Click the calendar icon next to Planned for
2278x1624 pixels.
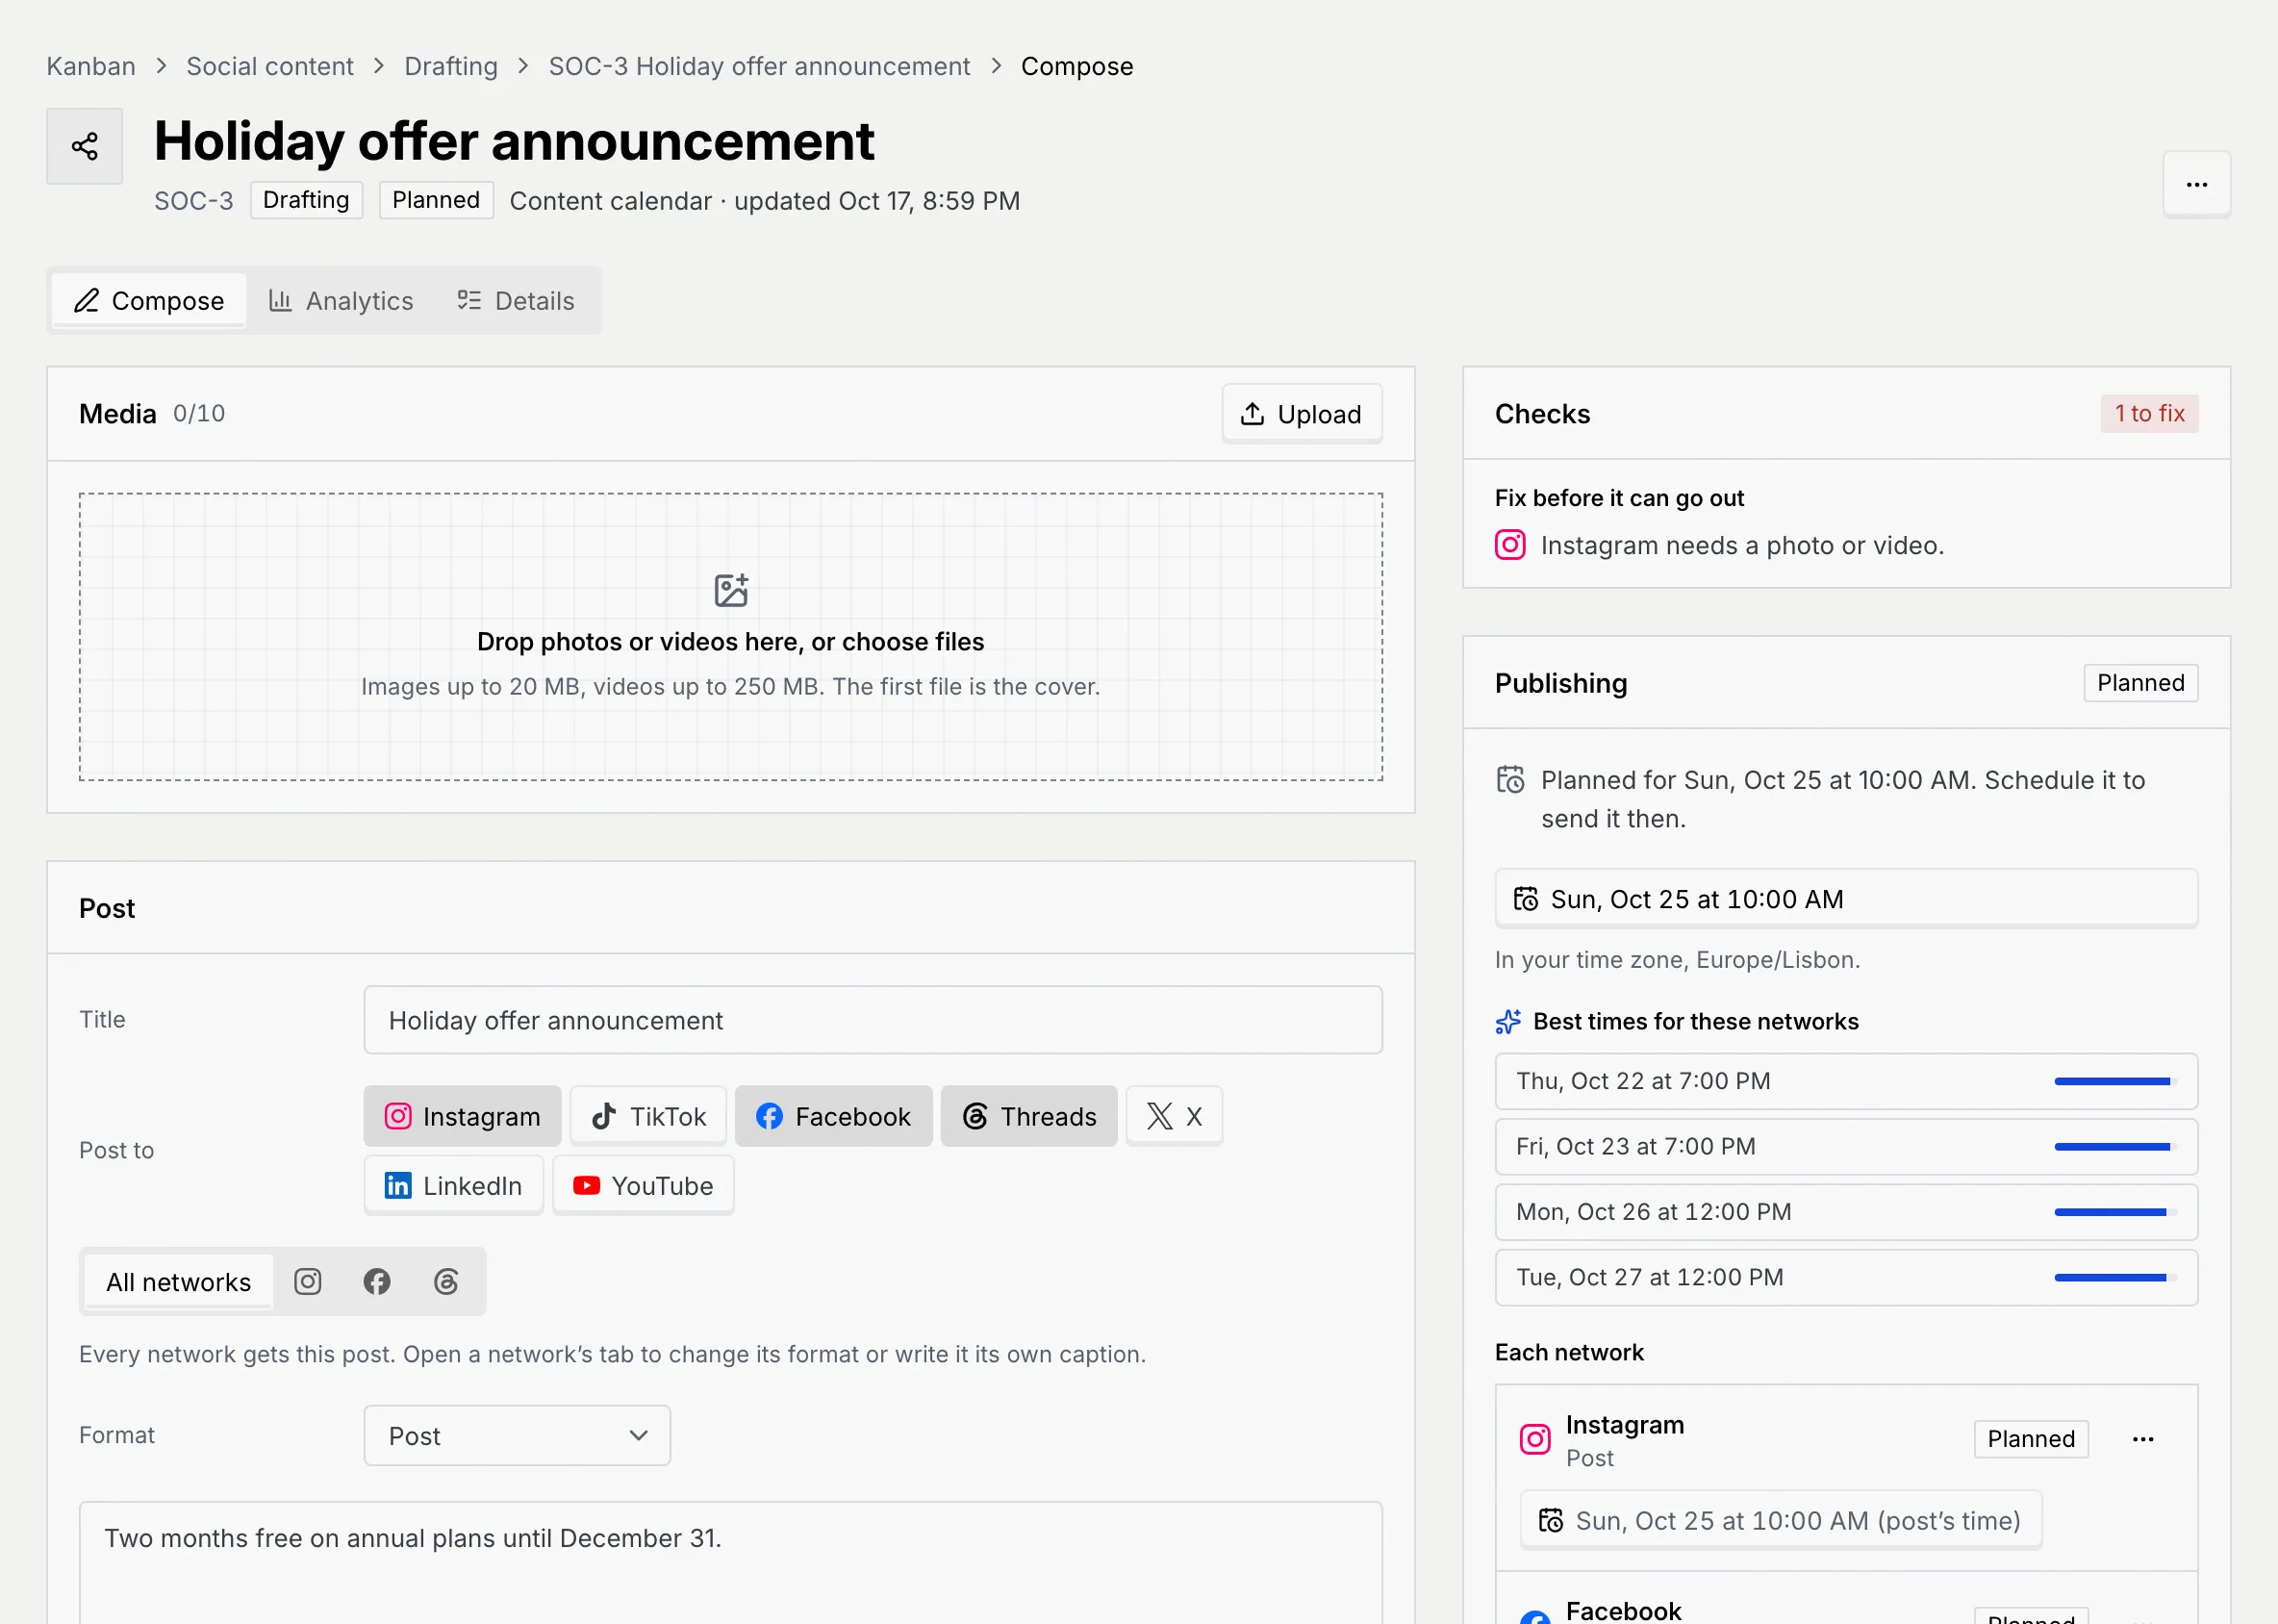1510,779
